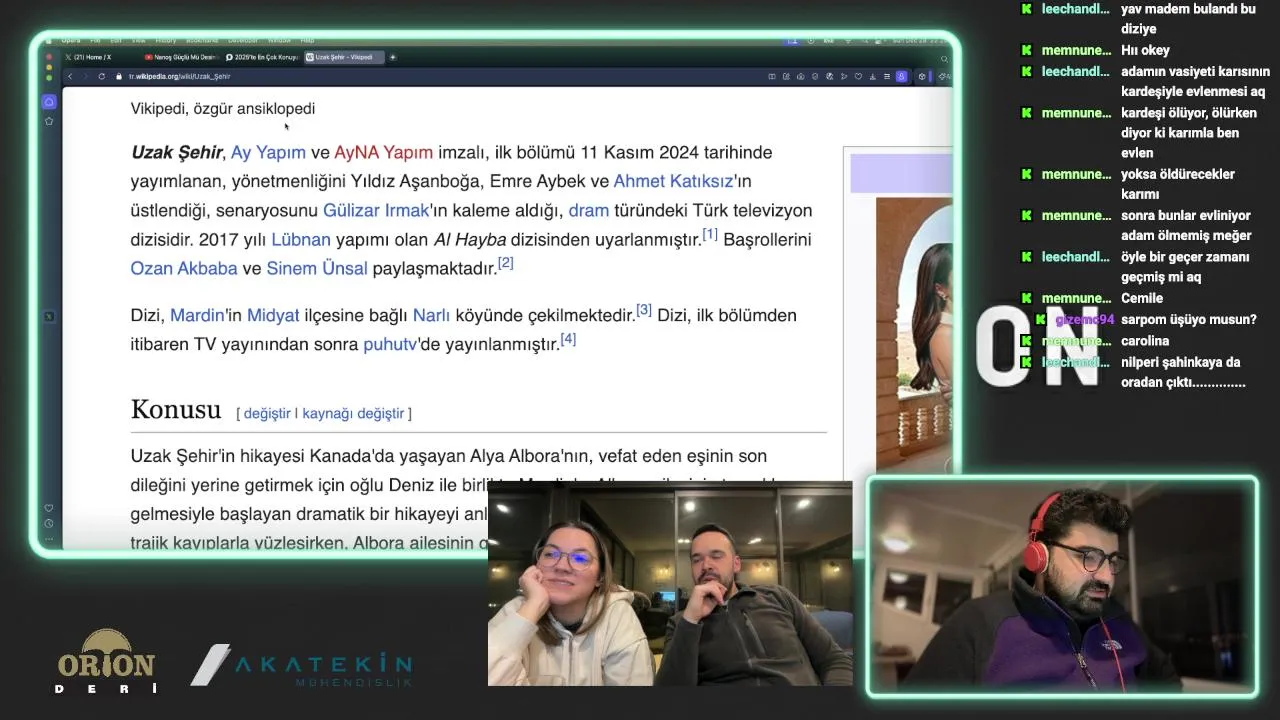The image size is (1280, 720).
Task: Click chat message 'Hıı okey'
Action: pos(1145,50)
